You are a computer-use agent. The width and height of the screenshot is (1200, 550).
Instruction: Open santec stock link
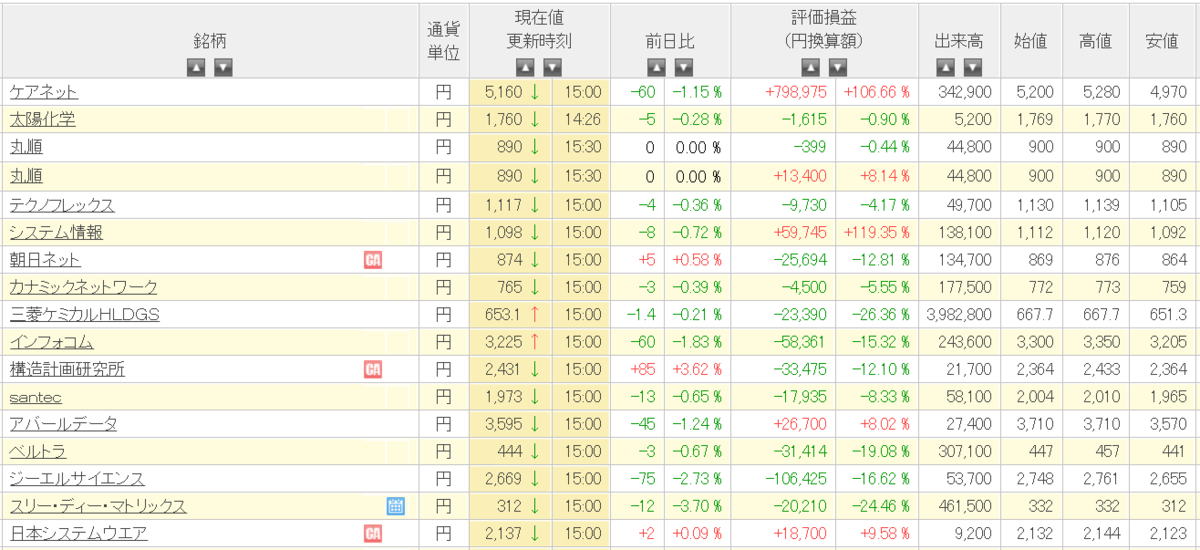(35, 398)
